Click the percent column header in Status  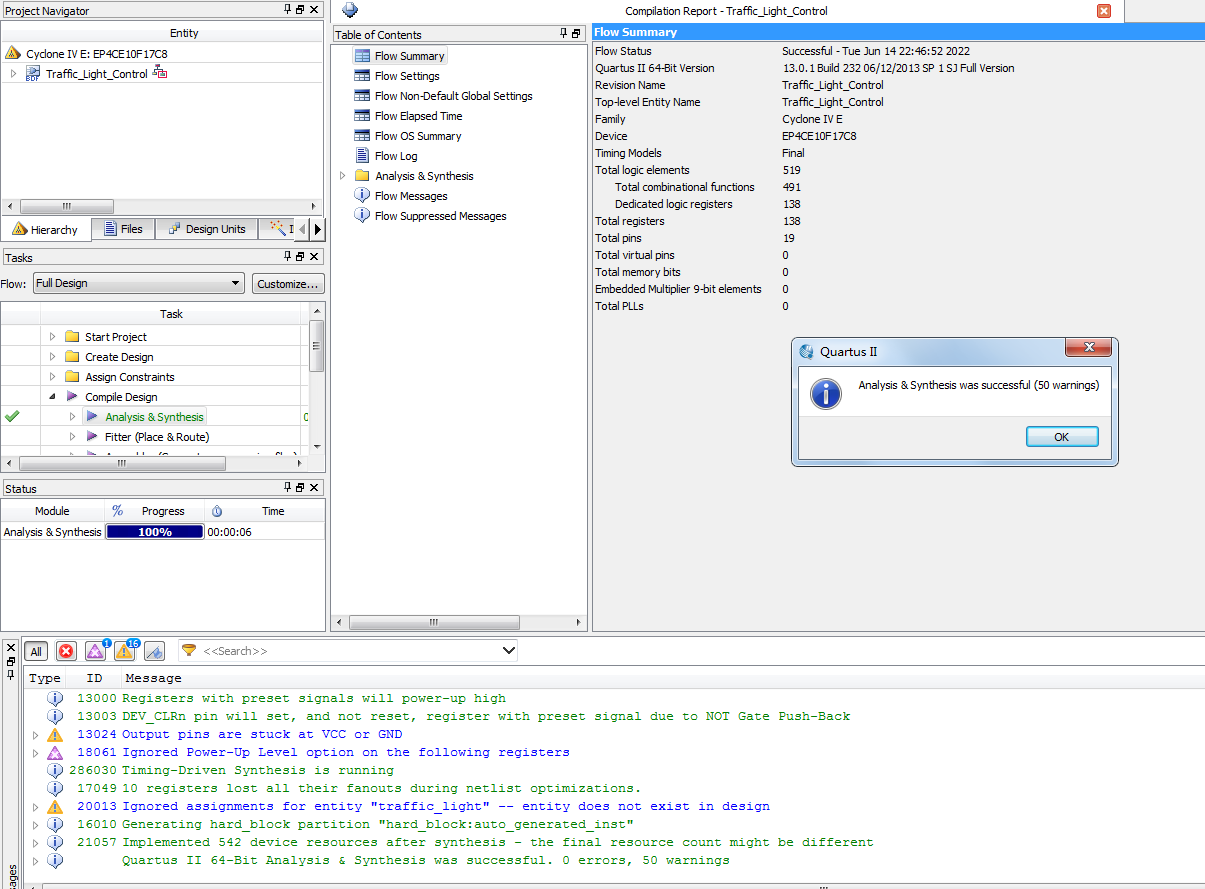point(117,511)
